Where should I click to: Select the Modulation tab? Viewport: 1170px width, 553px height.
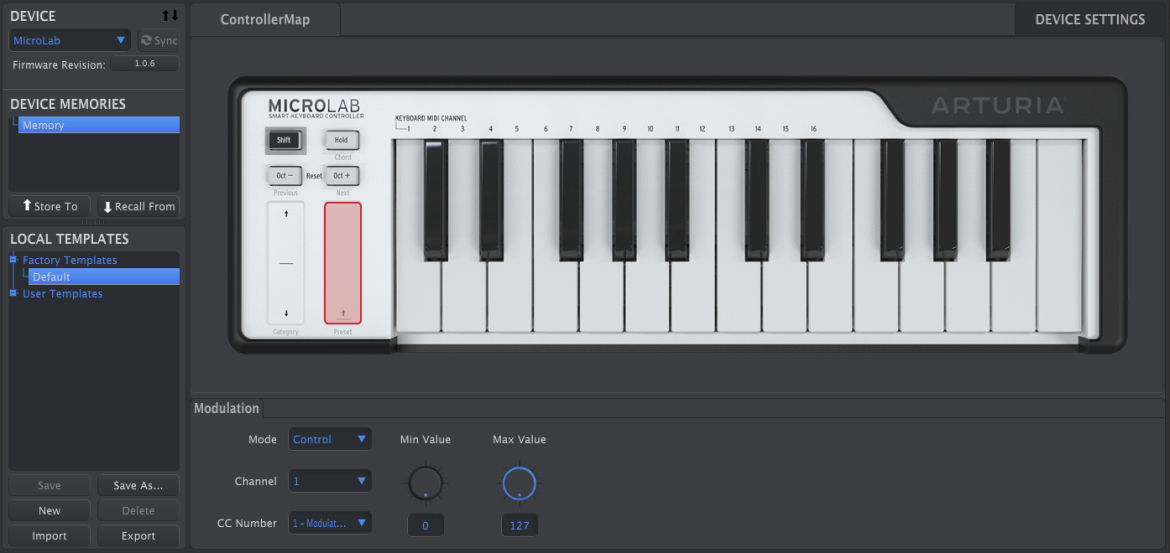[x=227, y=408]
